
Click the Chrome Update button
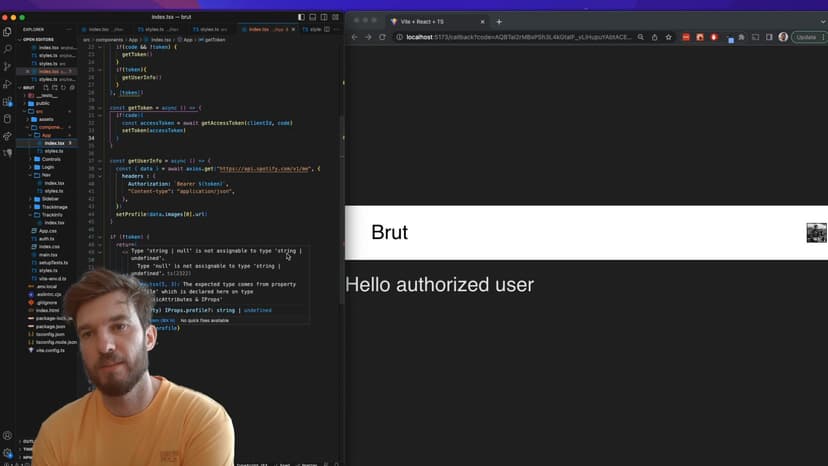click(x=805, y=37)
